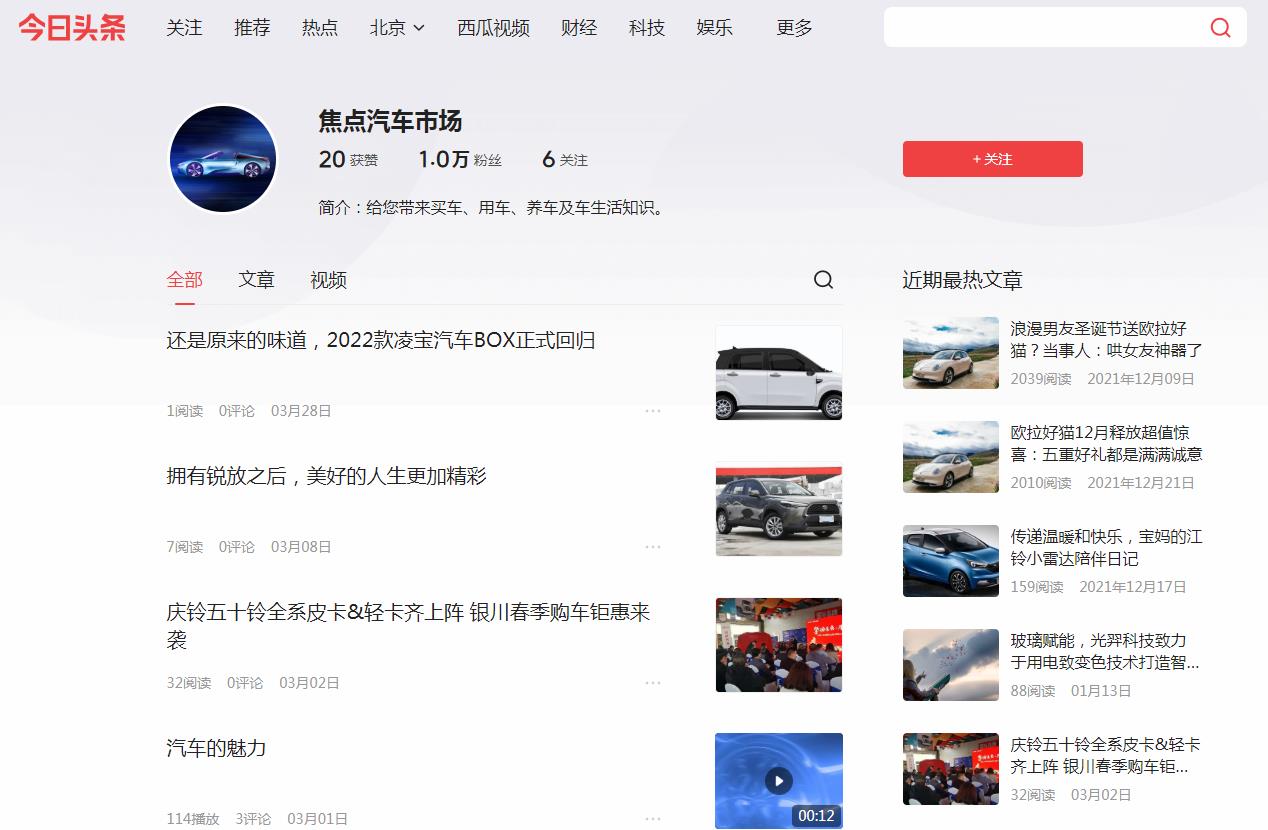Click the 1.0万 粉丝 follower count
The width and height of the screenshot is (1268, 830).
(x=460, y=159)
